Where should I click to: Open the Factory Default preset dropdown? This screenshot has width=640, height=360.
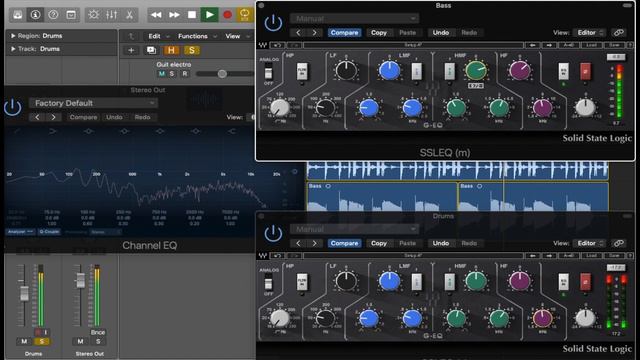[93, 103]
